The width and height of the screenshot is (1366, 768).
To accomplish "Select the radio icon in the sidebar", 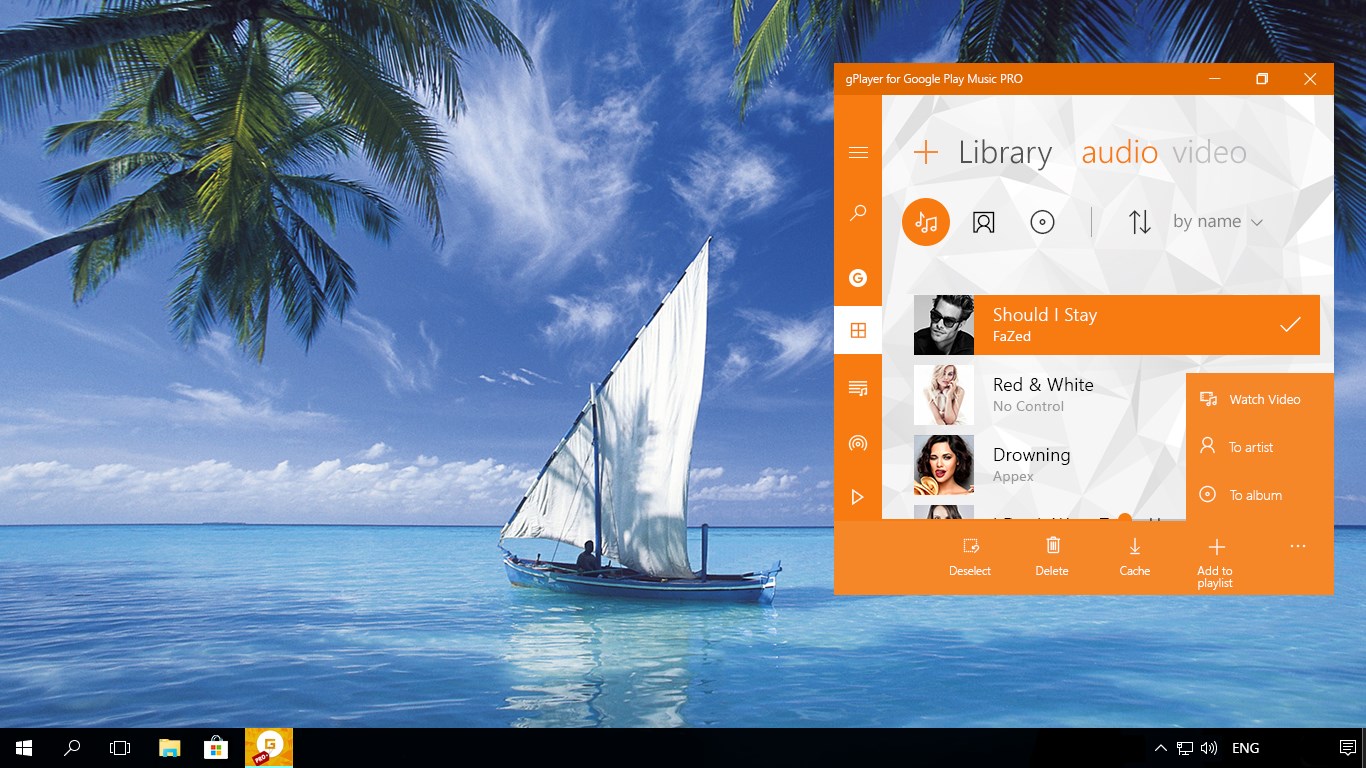I will (857, 443).
